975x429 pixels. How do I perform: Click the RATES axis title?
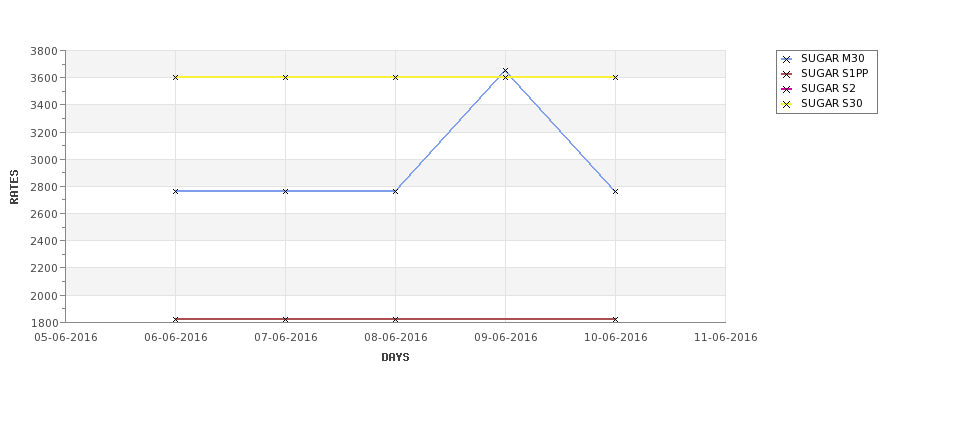point(14,187)
